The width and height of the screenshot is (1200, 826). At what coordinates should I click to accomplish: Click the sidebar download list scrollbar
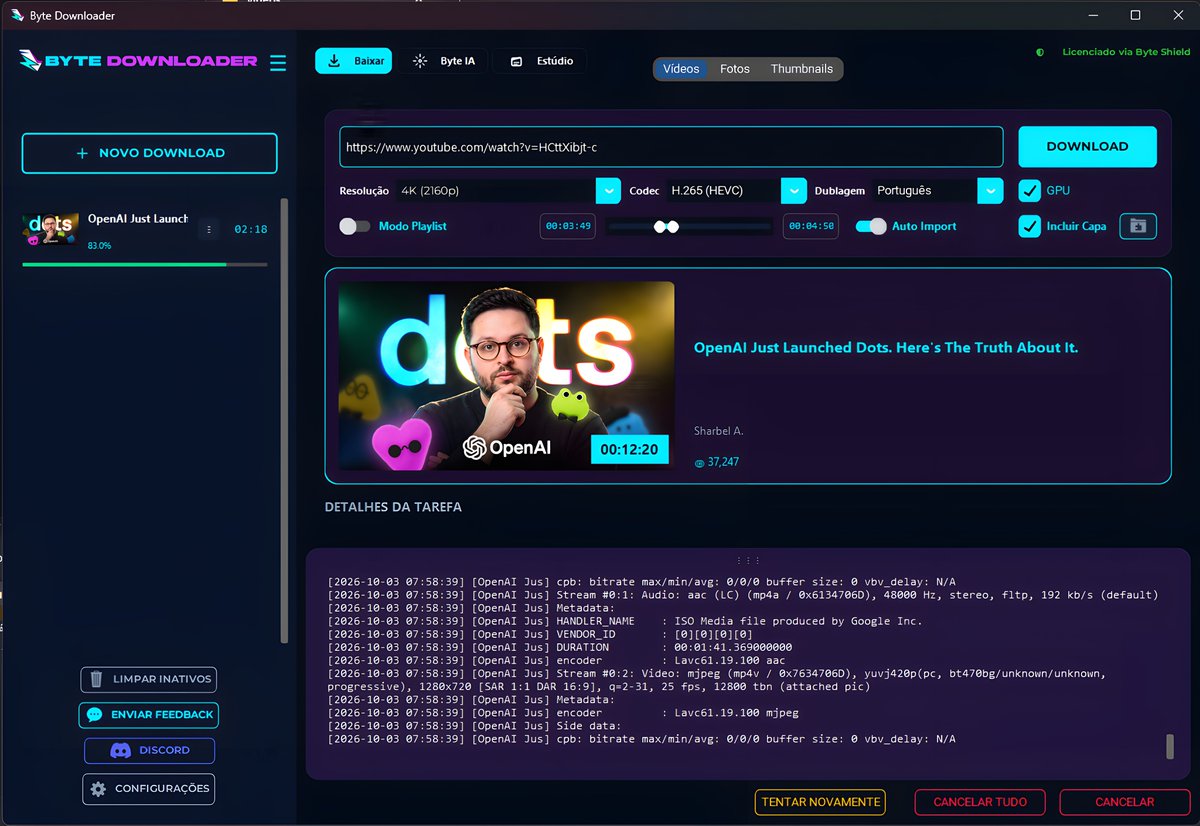click(x=284, y=420)
